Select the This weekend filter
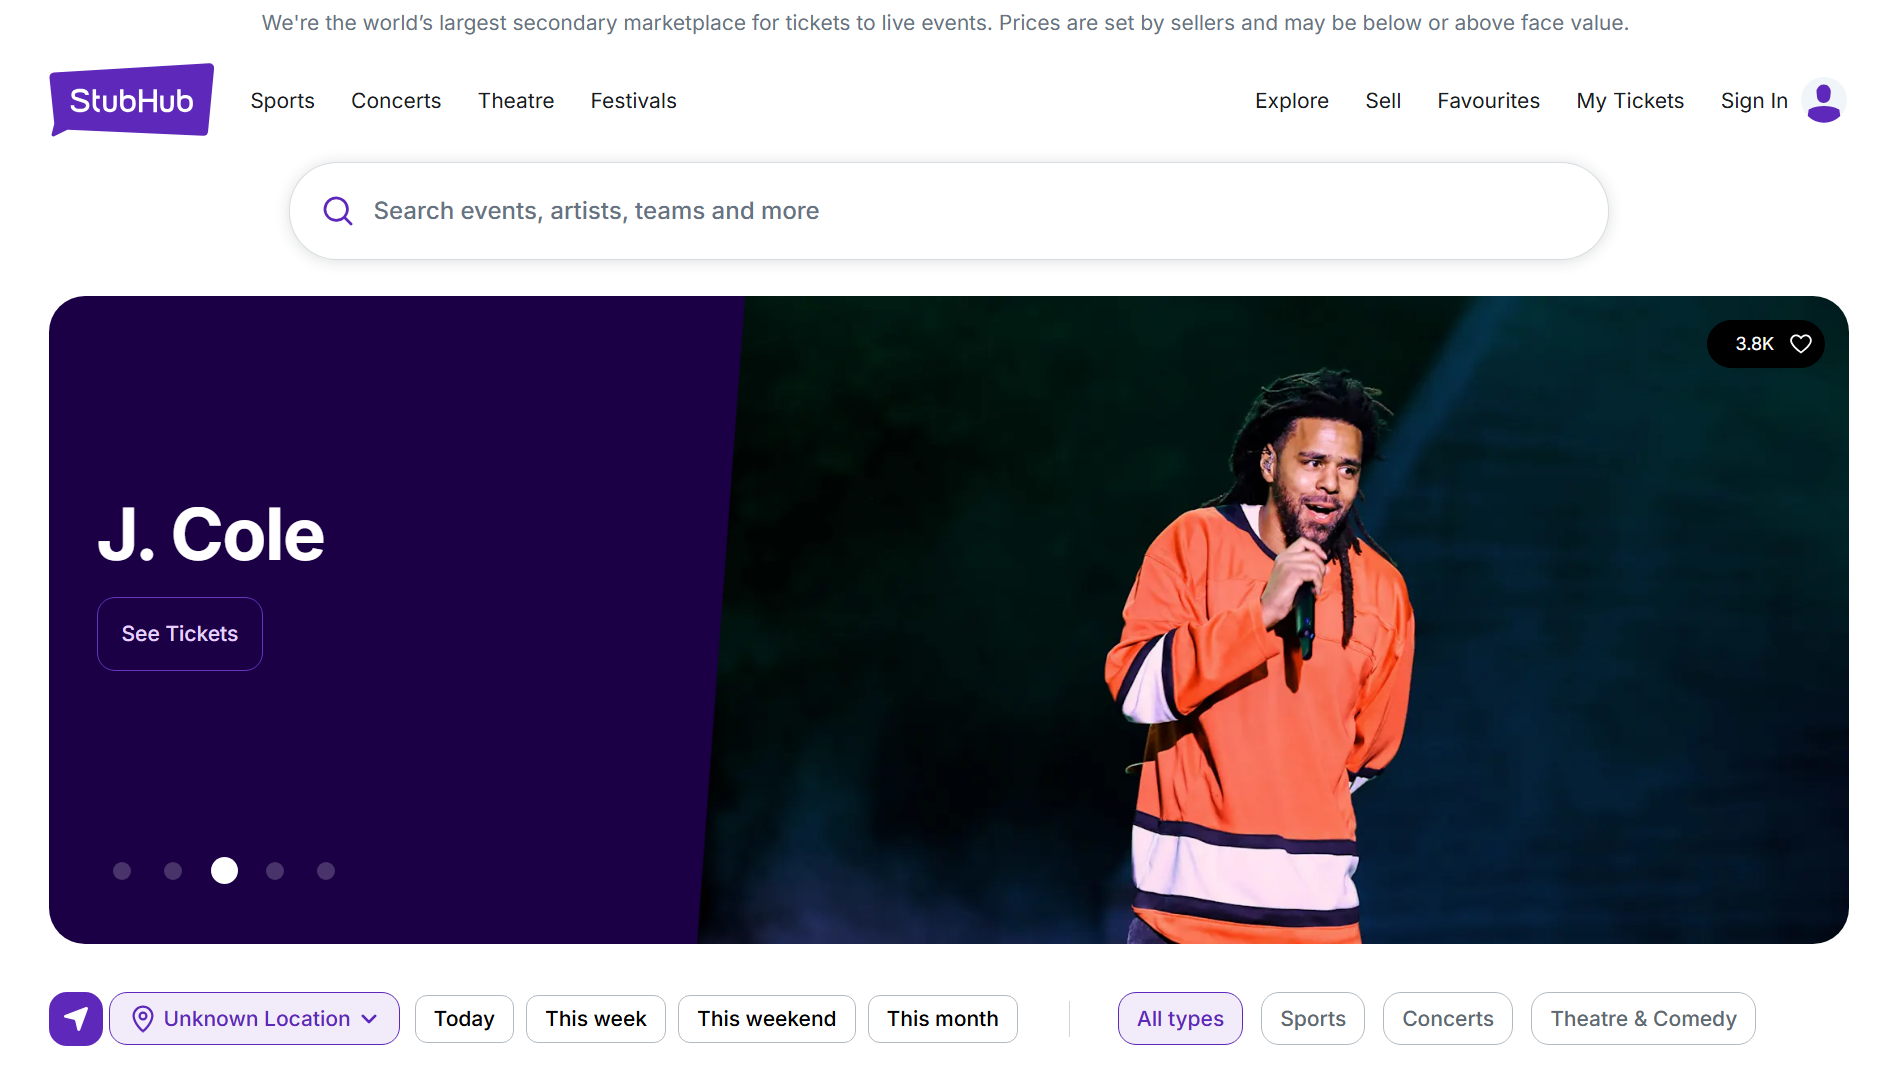 click(x=766, y=1018)
